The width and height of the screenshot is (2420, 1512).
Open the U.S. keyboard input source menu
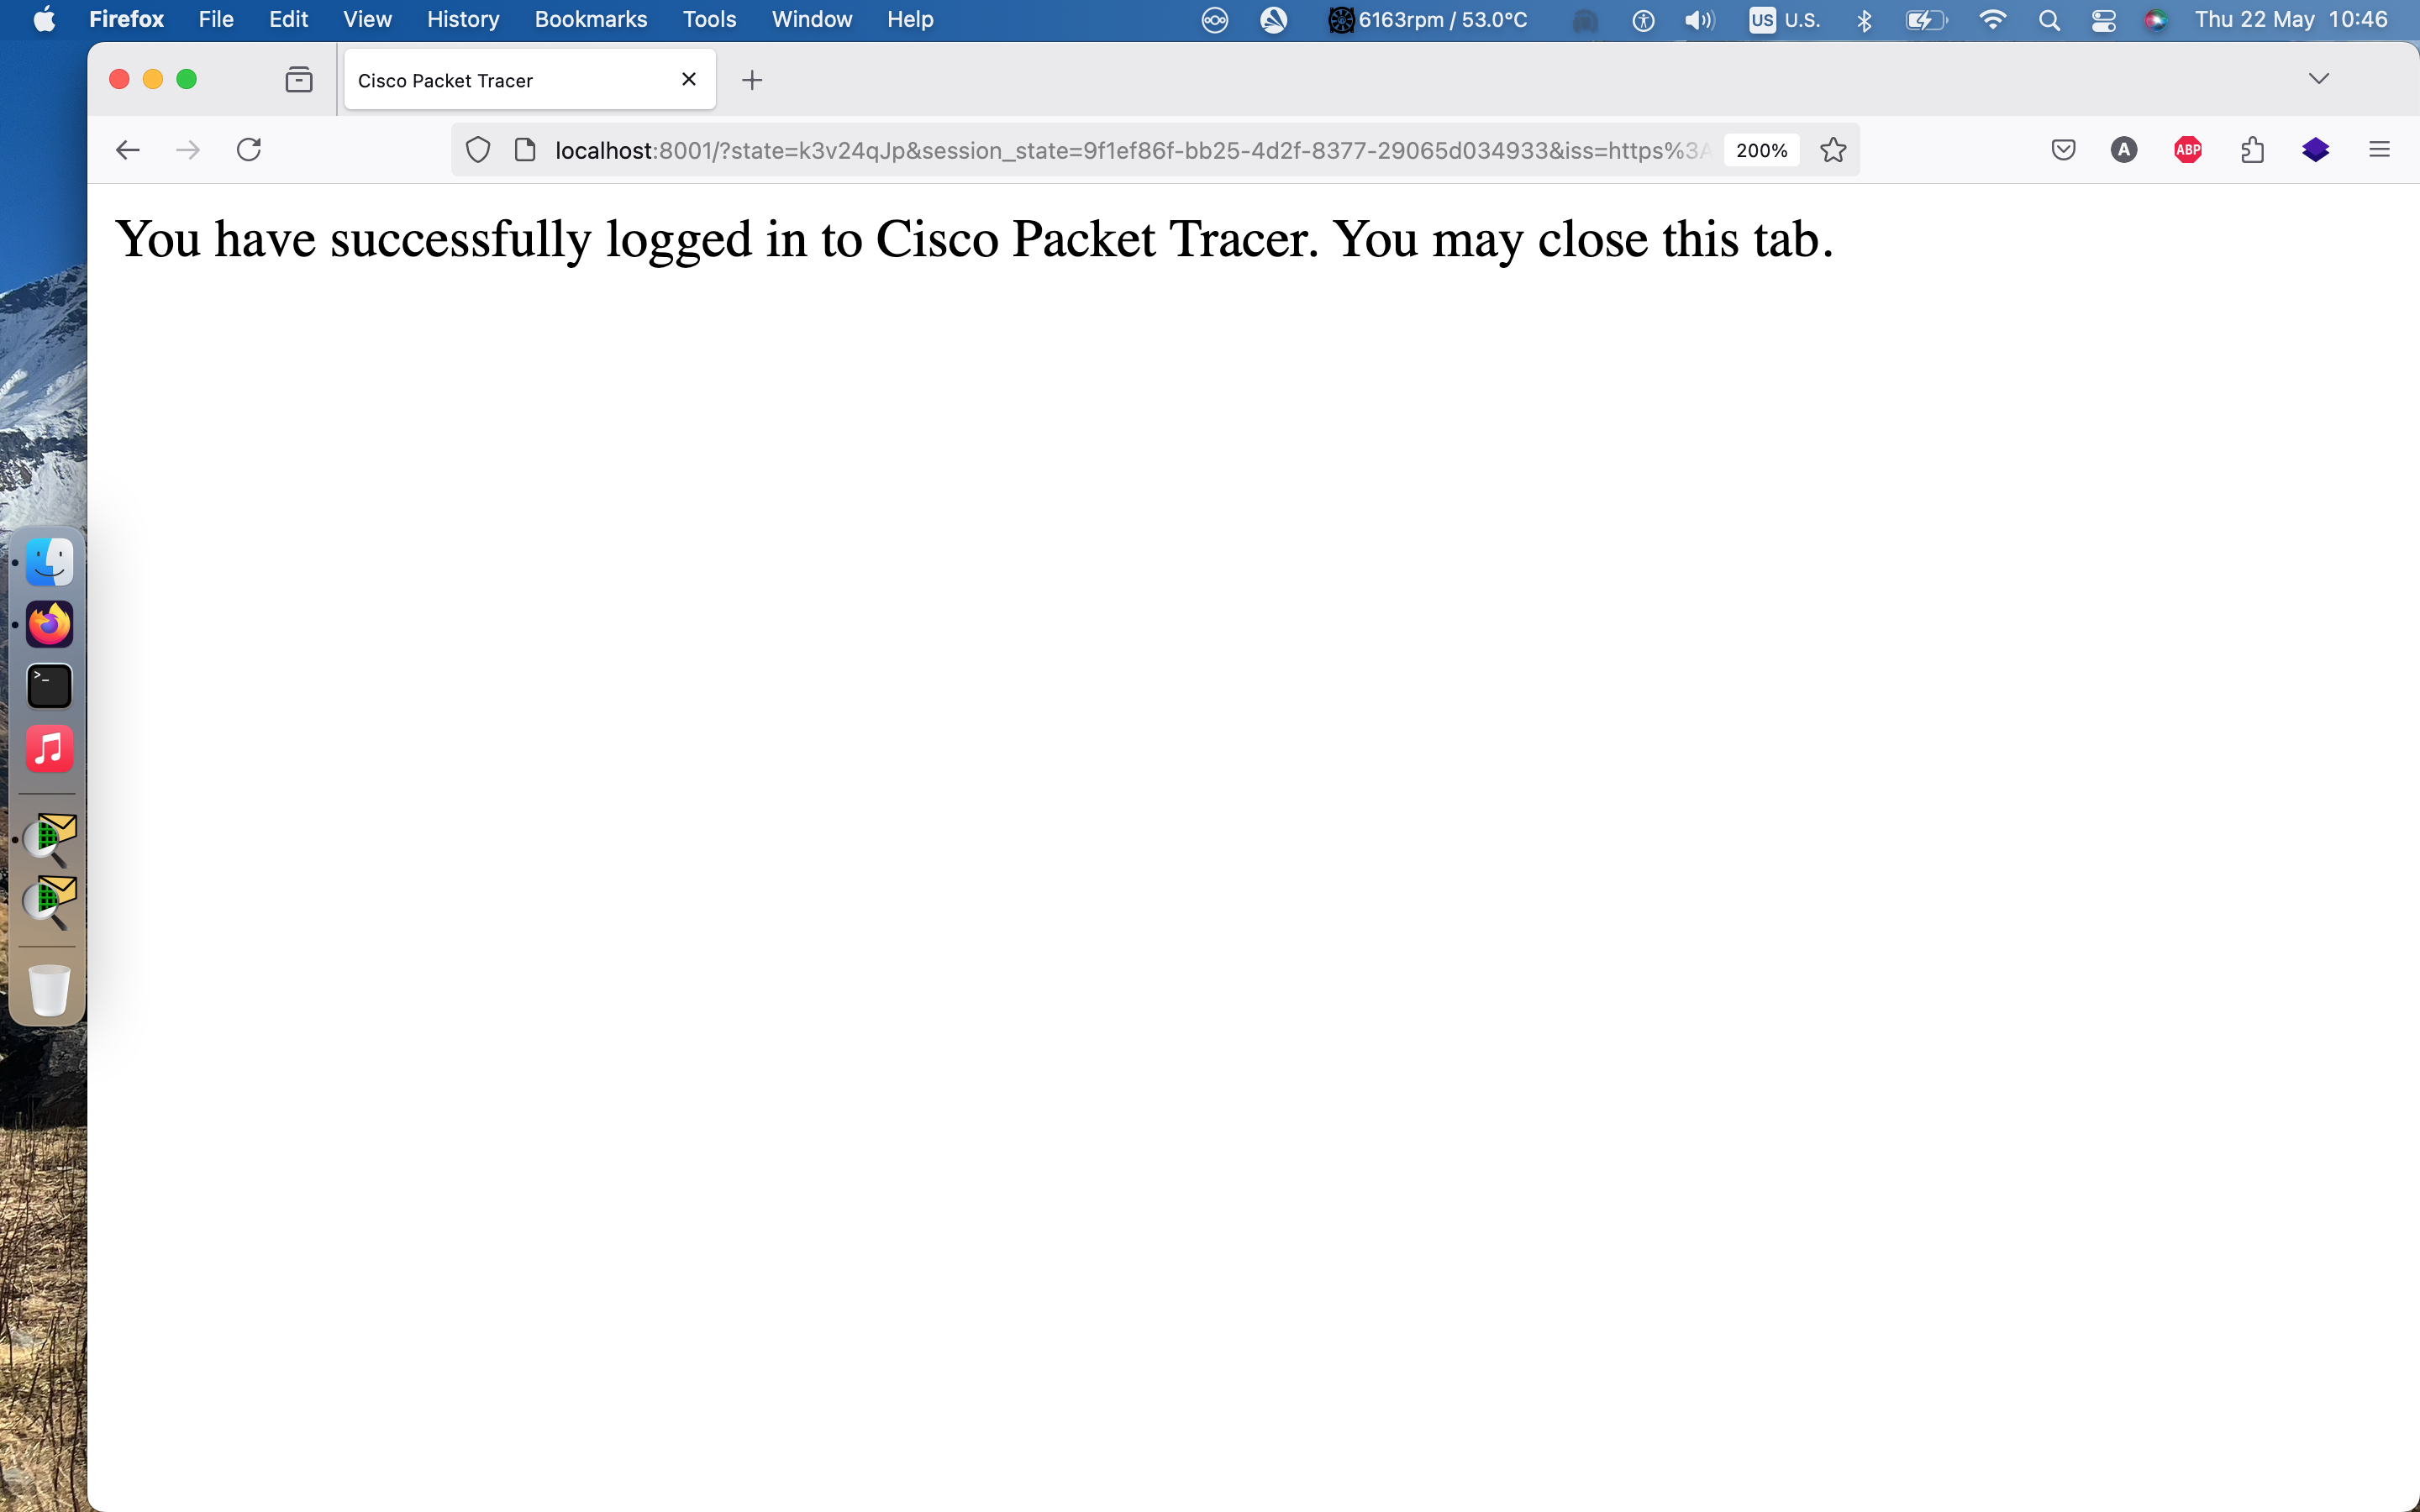(x=1785, y=20)
